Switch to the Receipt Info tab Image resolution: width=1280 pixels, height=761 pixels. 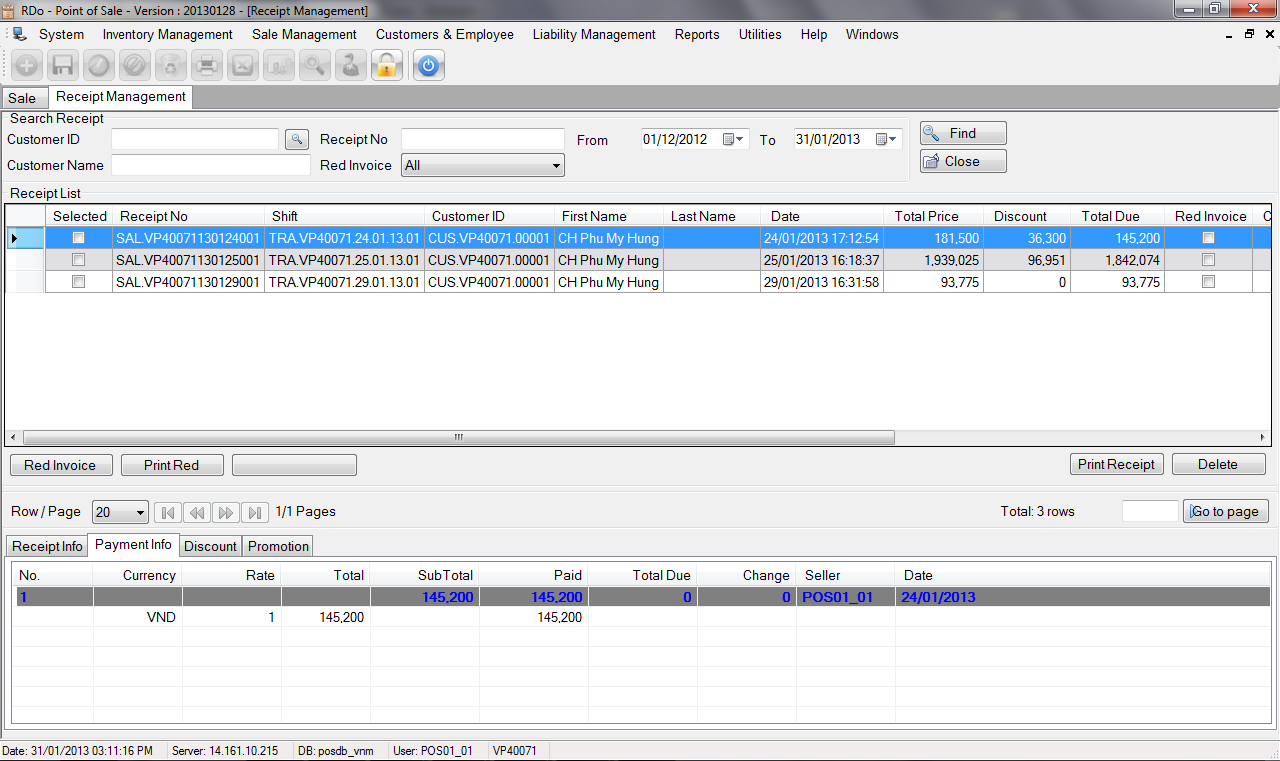pos(47,546)
